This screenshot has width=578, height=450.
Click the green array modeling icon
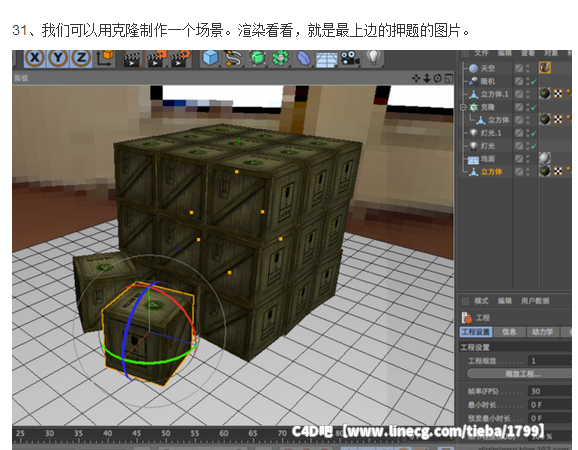click(x=280, y=59)
